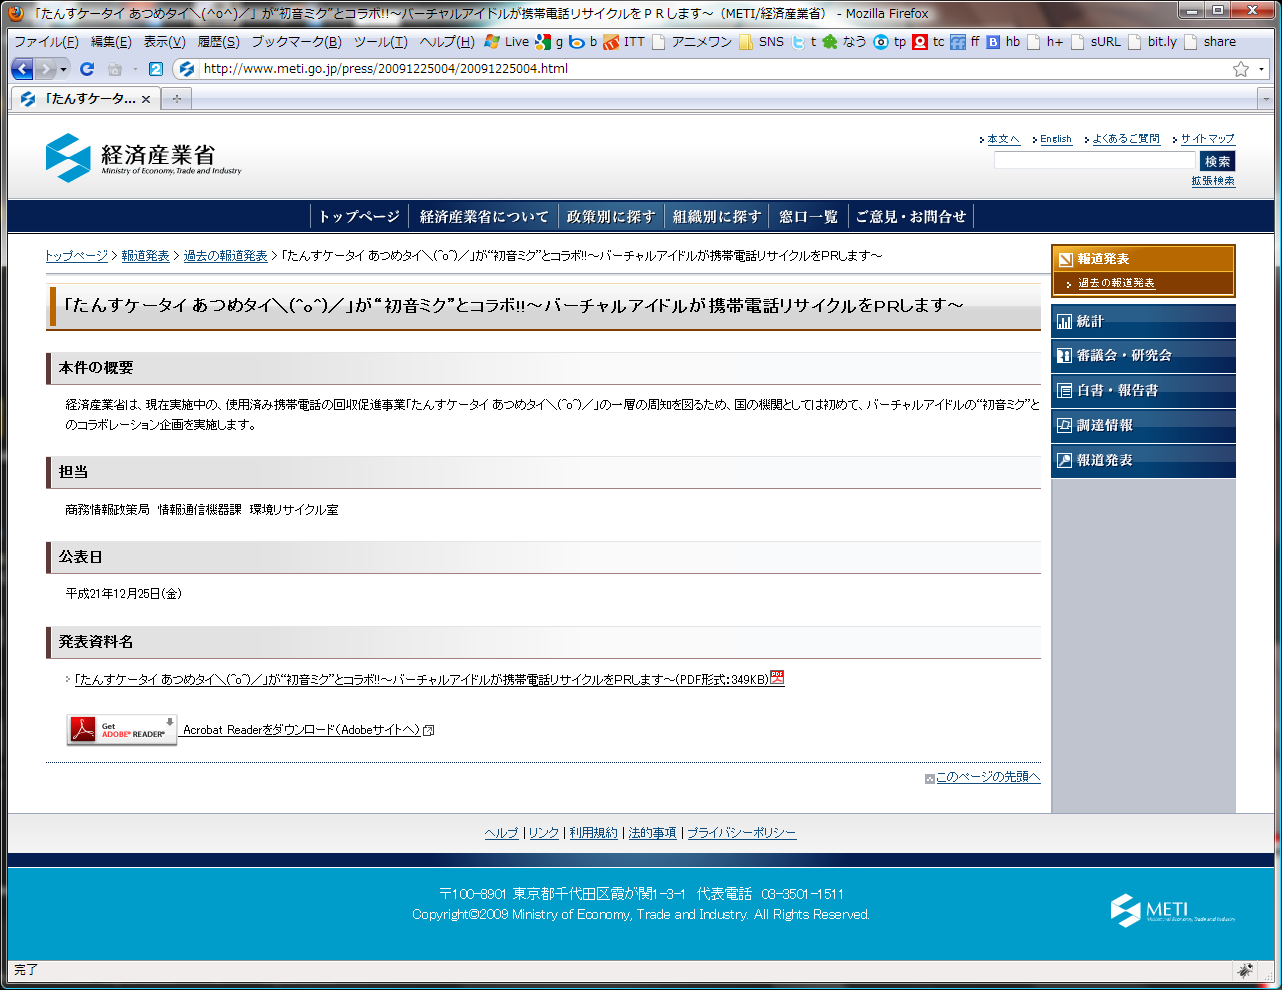Open the ブックマーク(B) menu

click(296, 42)
